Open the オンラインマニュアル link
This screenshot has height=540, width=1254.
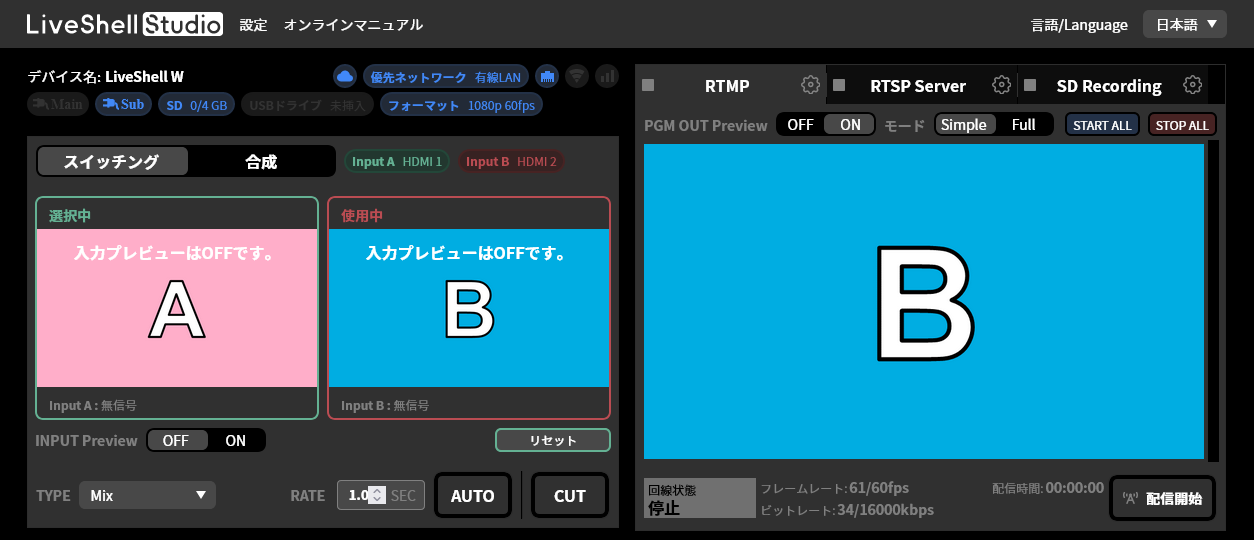coord(353,25)
